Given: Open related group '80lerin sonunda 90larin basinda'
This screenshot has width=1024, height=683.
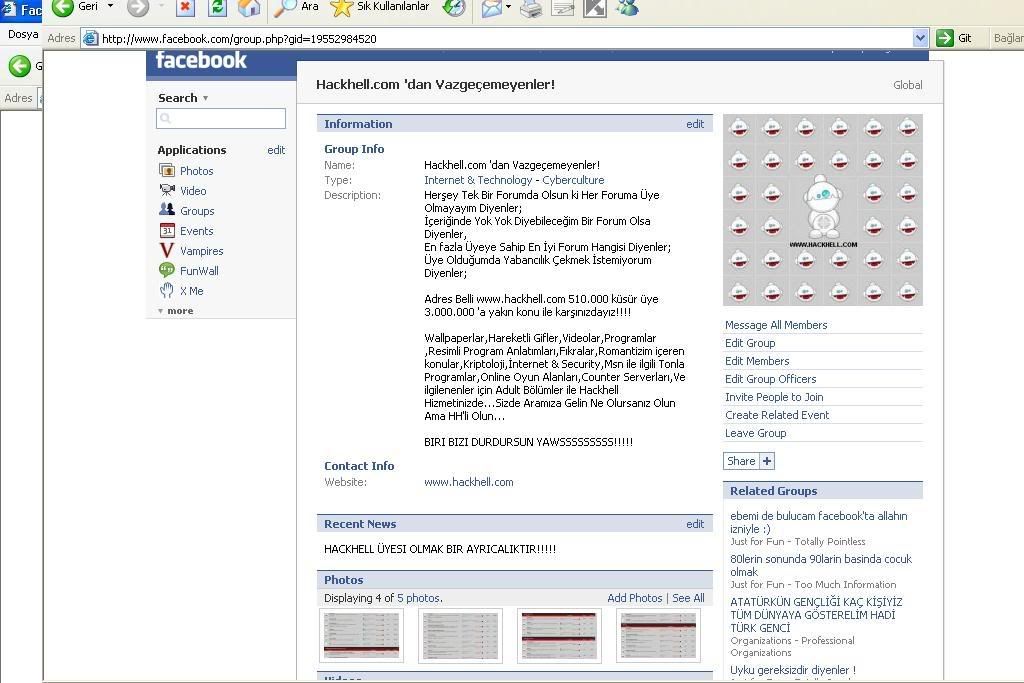Looking at the screenshot, I should tap(821, 565).
